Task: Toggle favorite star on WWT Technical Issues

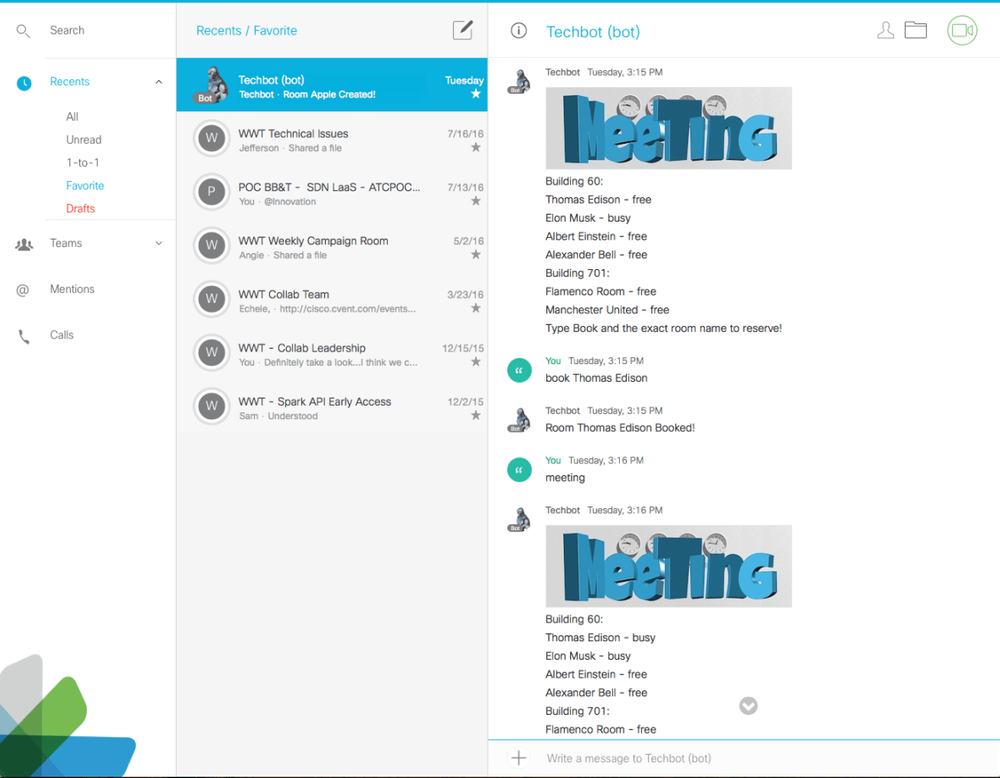Action: point(476,148)
